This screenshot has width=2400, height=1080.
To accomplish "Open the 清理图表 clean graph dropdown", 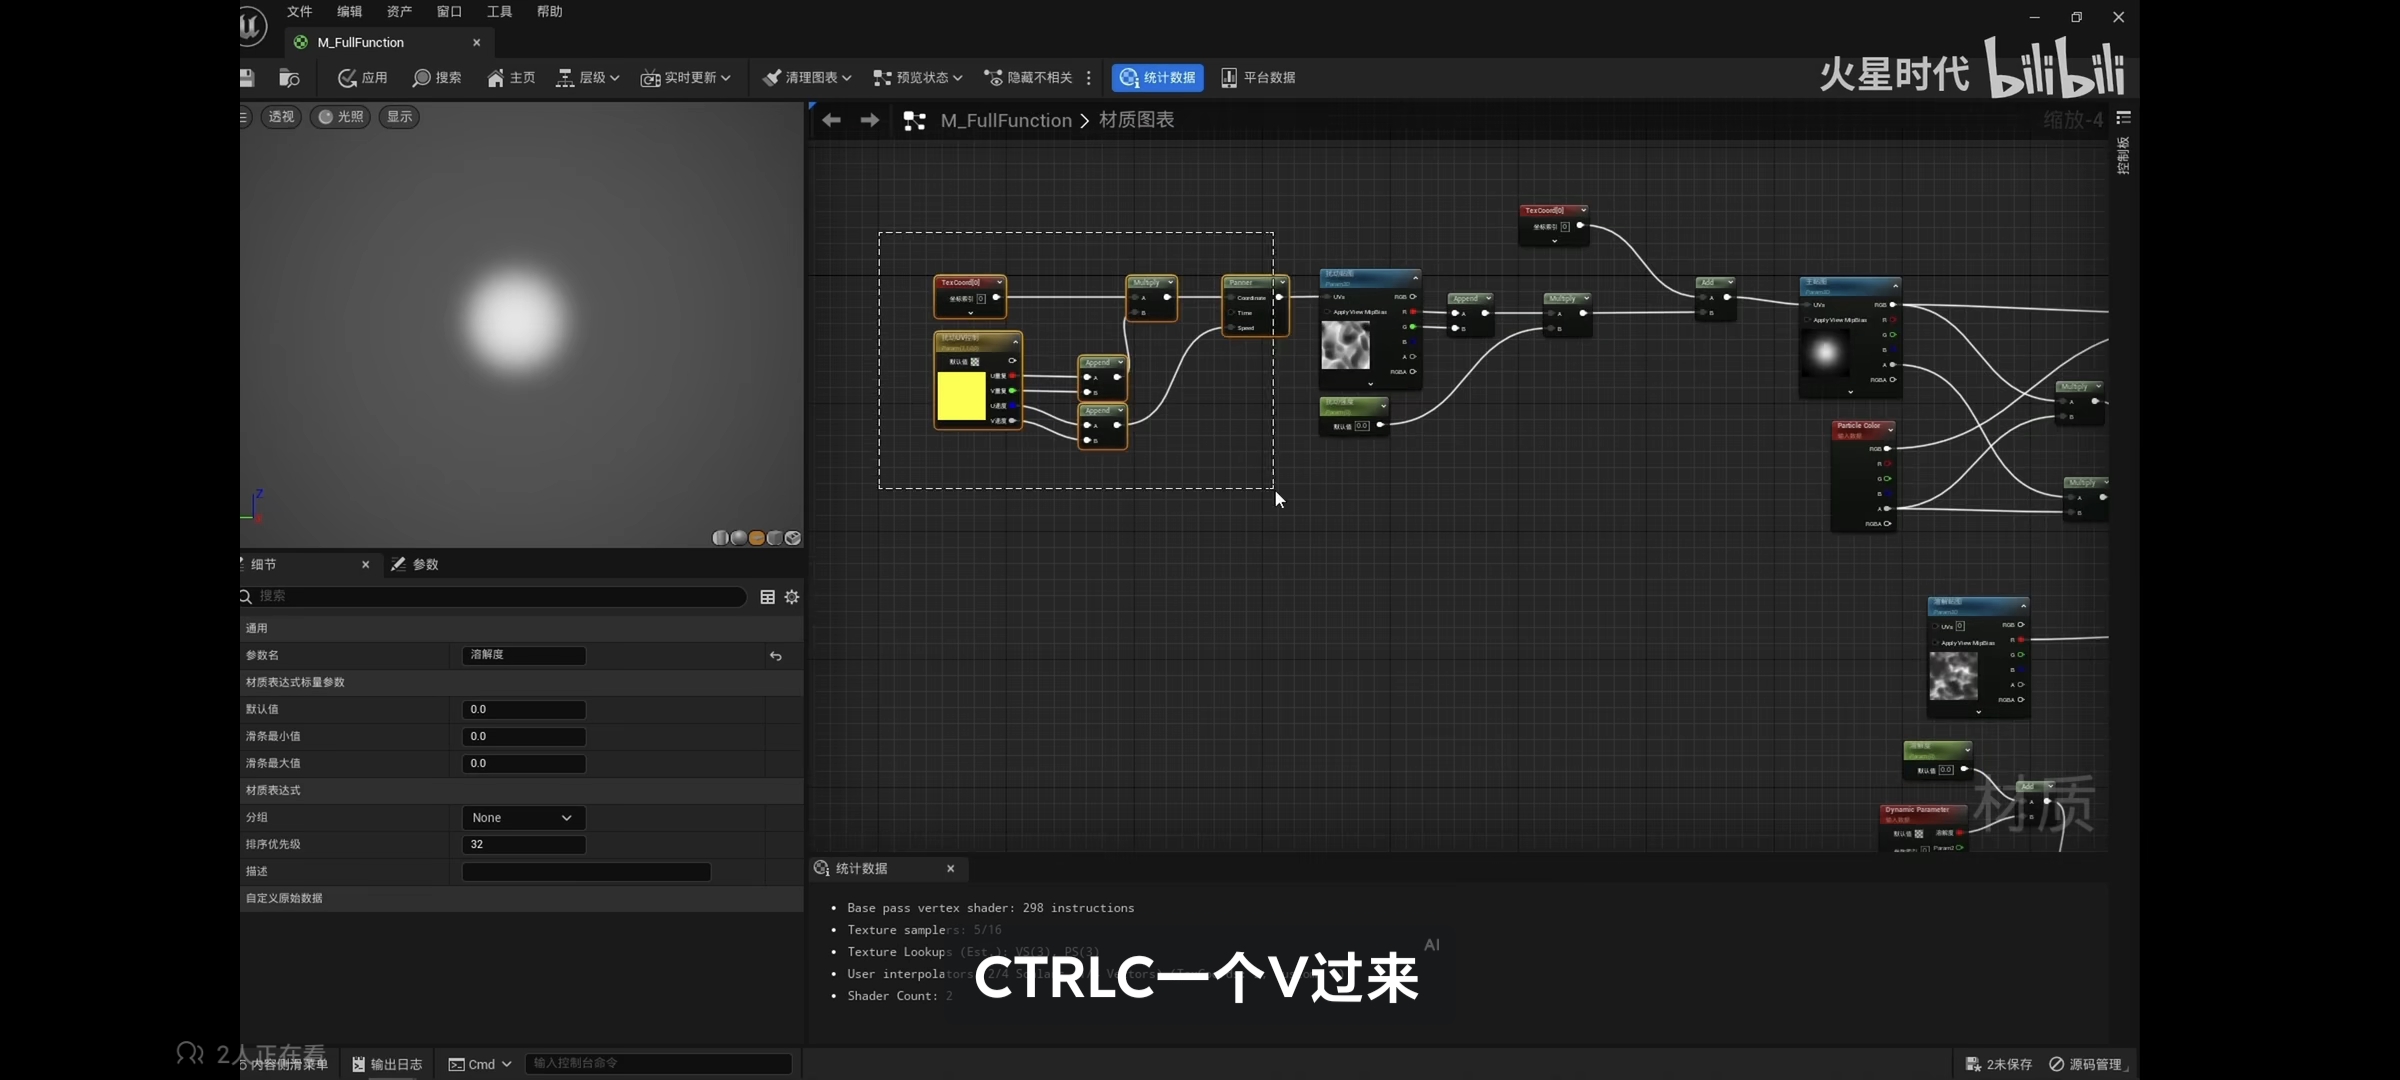I will coord(807,78).
